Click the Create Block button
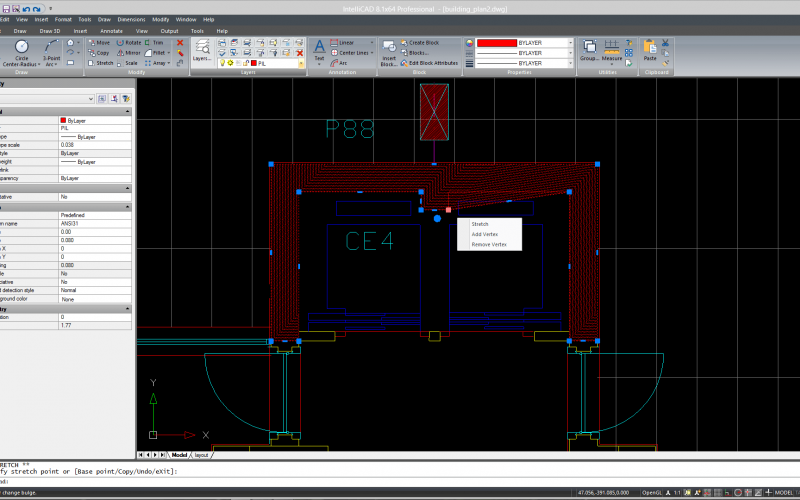Viewport: 800px width, 500px height. click(x=428, y=43)
